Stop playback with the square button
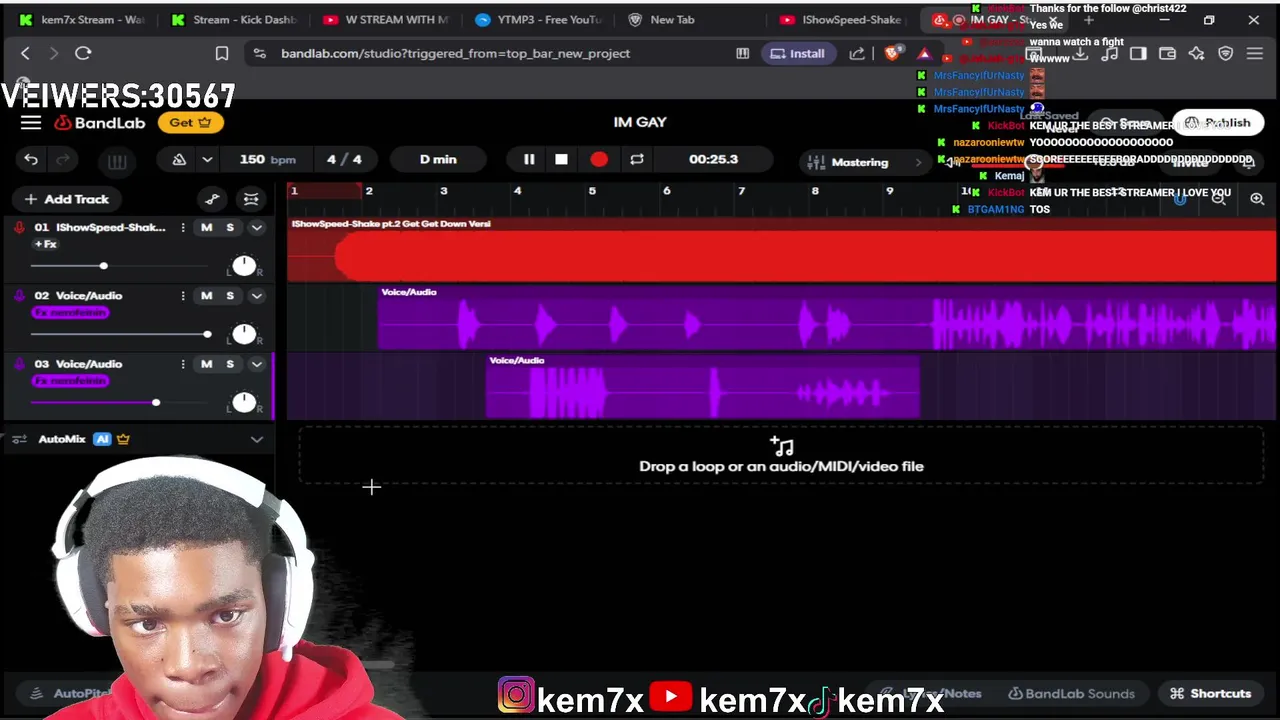The image size is (1280, 720). click(561, 159)
